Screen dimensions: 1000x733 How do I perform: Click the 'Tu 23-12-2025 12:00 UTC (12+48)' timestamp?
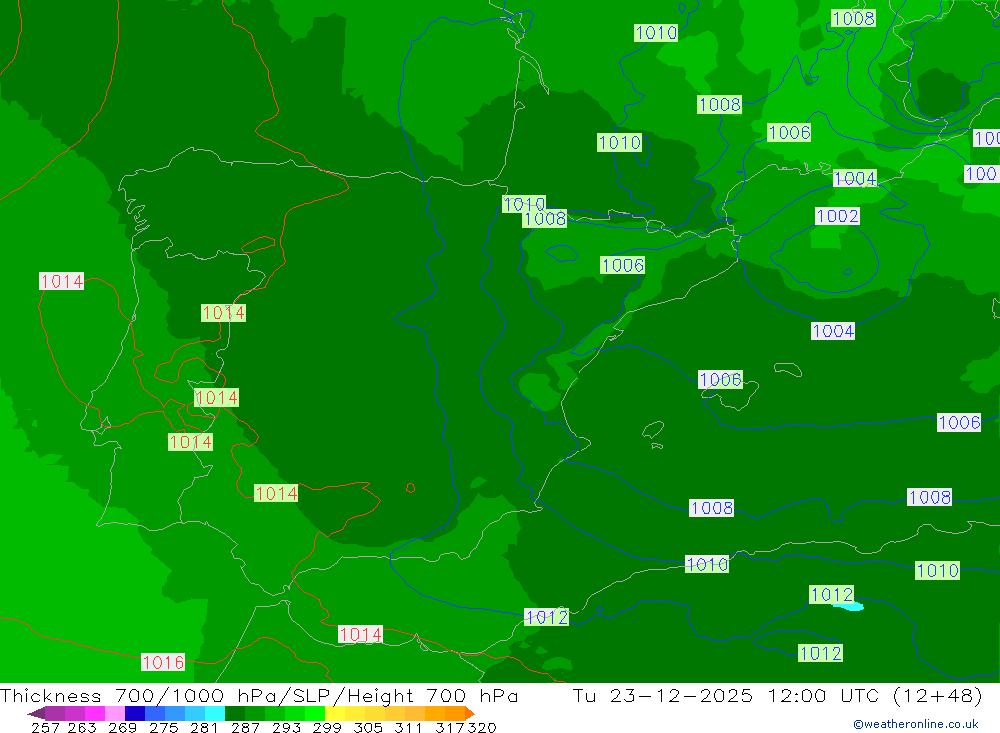(777, 695)
